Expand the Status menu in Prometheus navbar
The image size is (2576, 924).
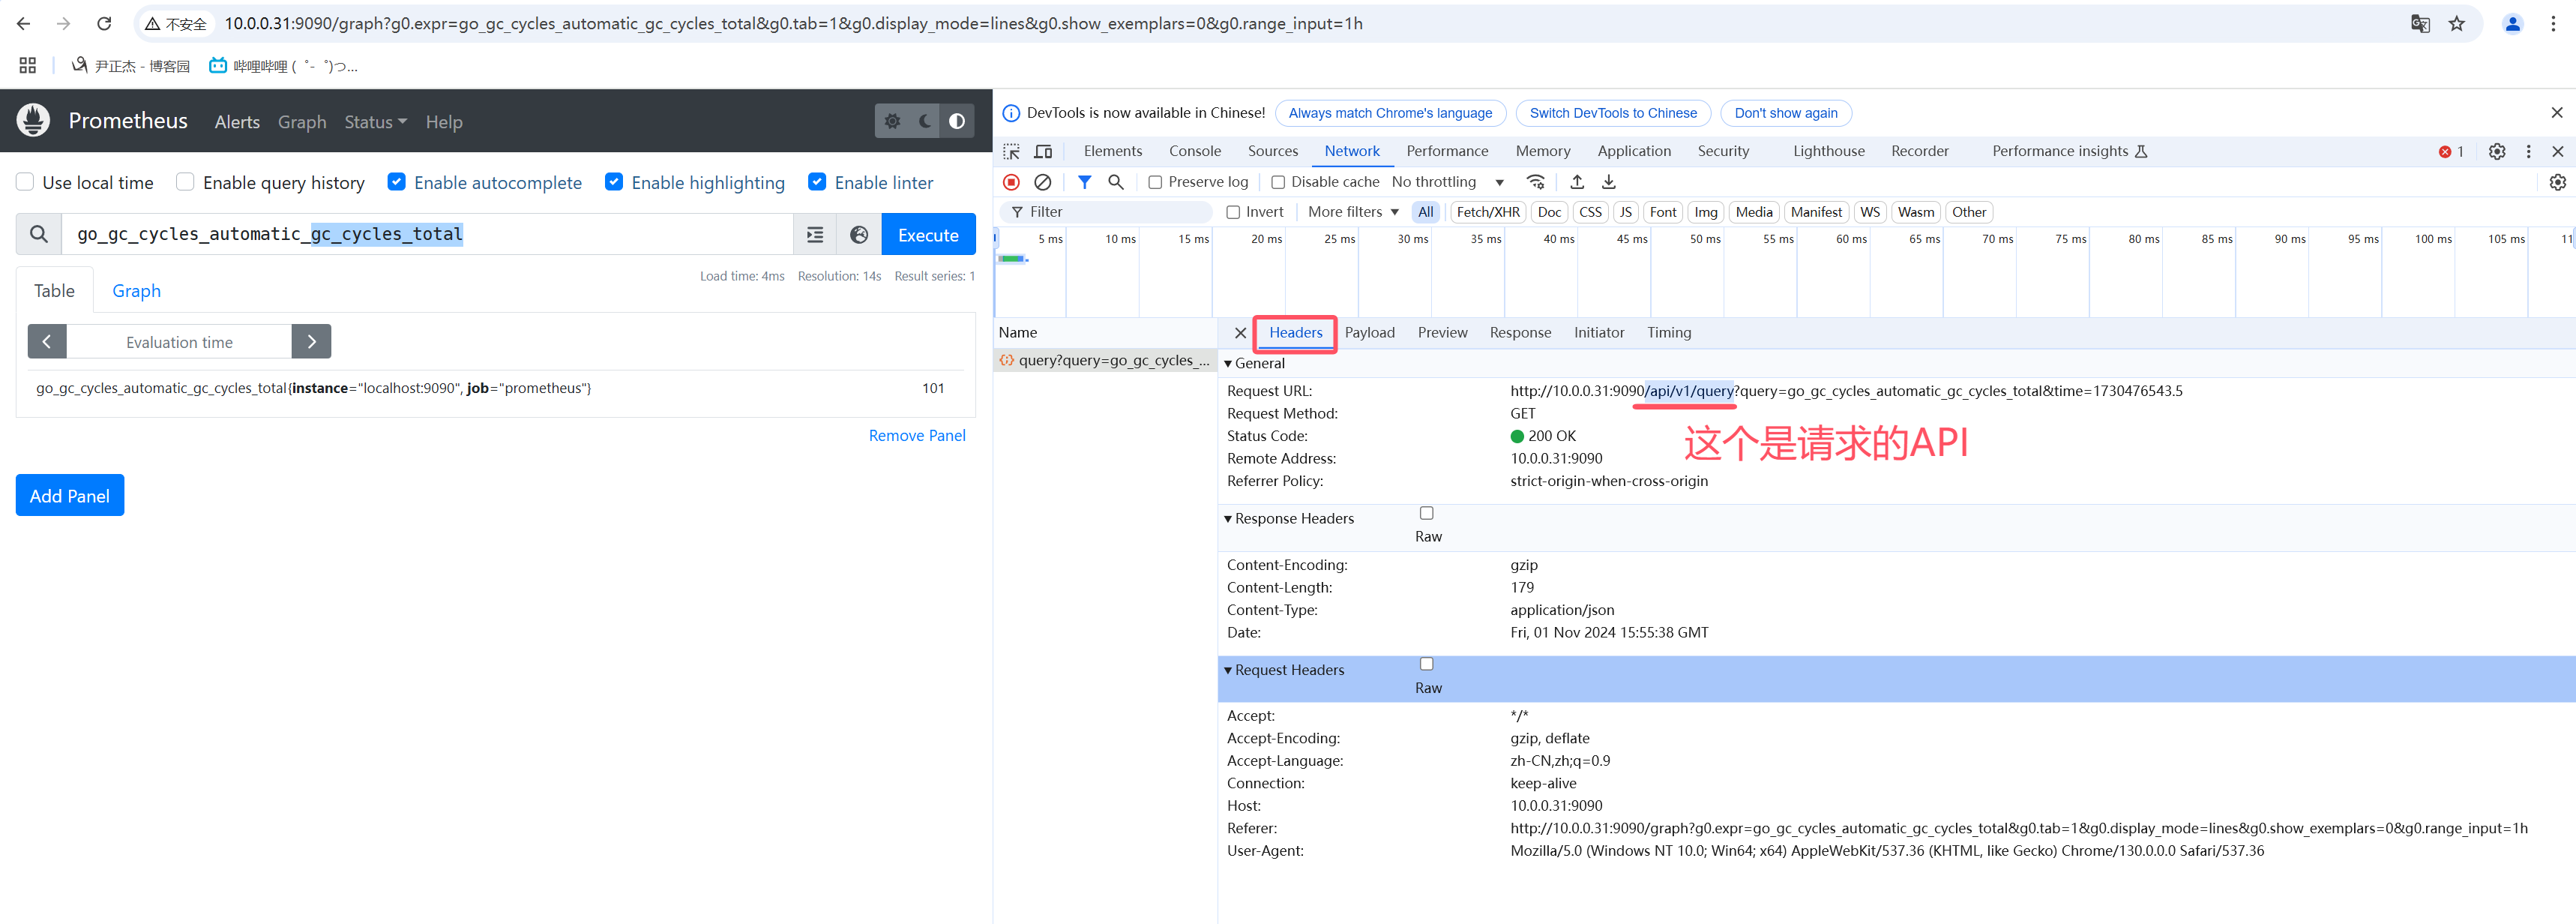[x=375, y=122]
